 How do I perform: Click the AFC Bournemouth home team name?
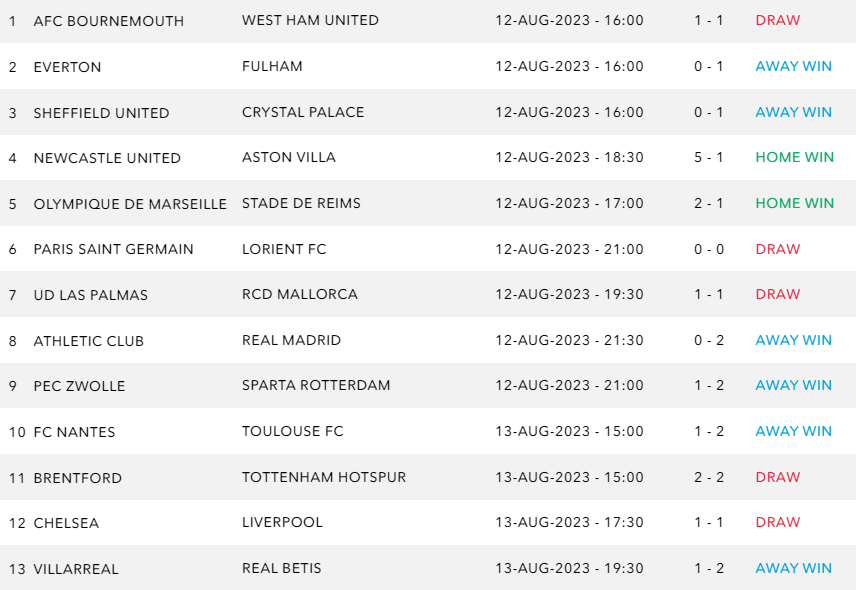point(108,21)
